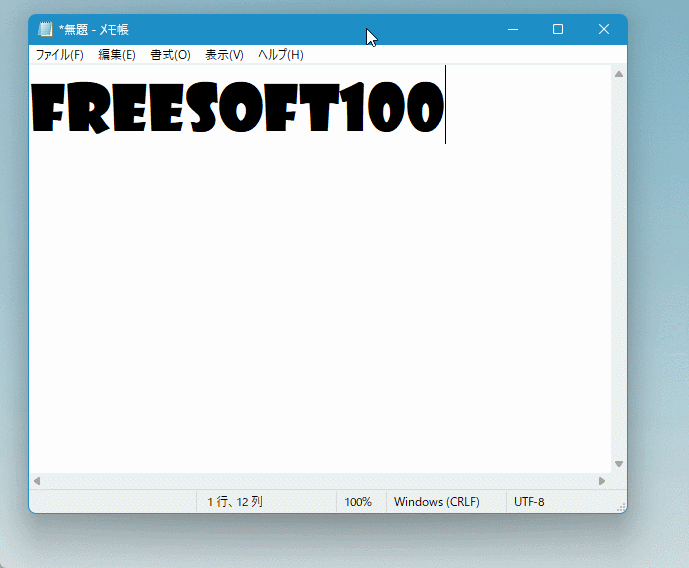The image size is (689, 568).
Task: Maximize the メモ帳 window
Action: [558, 29]
